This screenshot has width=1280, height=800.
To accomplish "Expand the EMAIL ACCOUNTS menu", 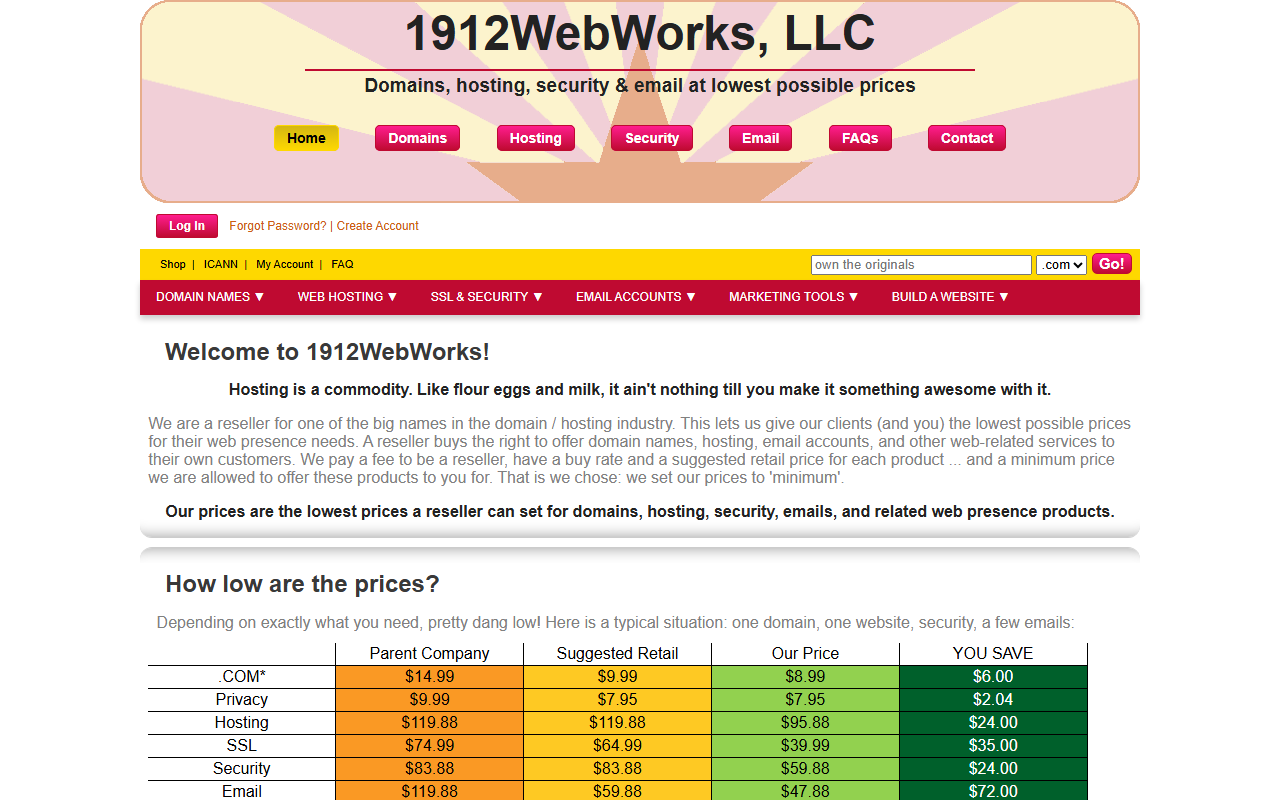I will [636, 297].
